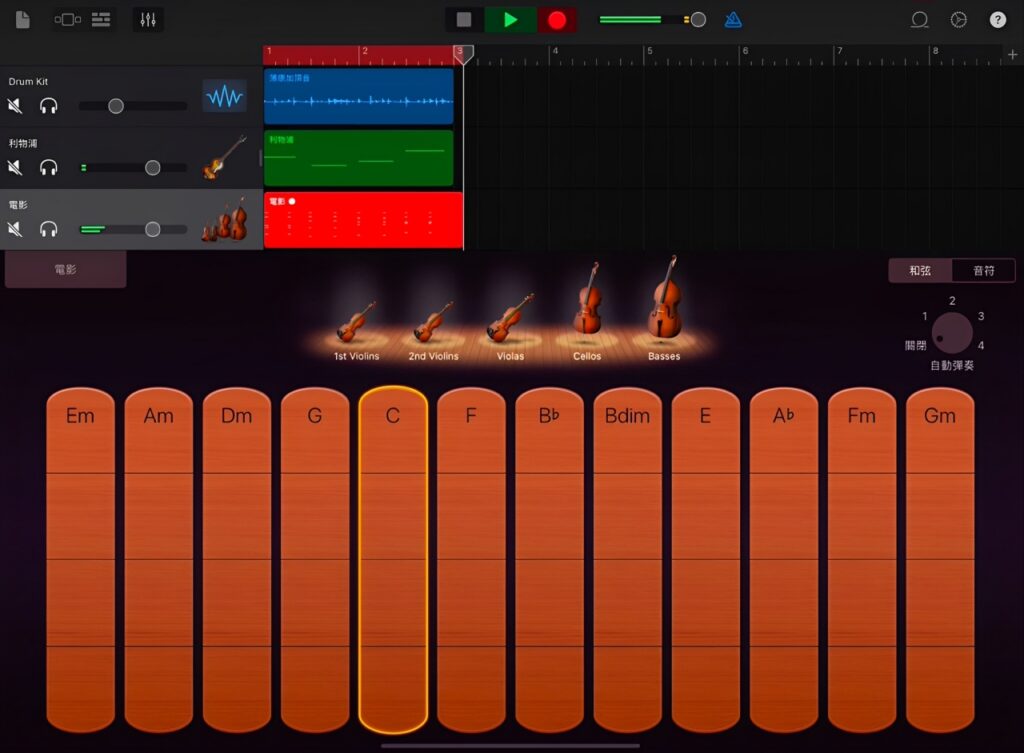Play the Am chord strip
This screenshot has height=753, width=1024.
[x=158, y=560]
